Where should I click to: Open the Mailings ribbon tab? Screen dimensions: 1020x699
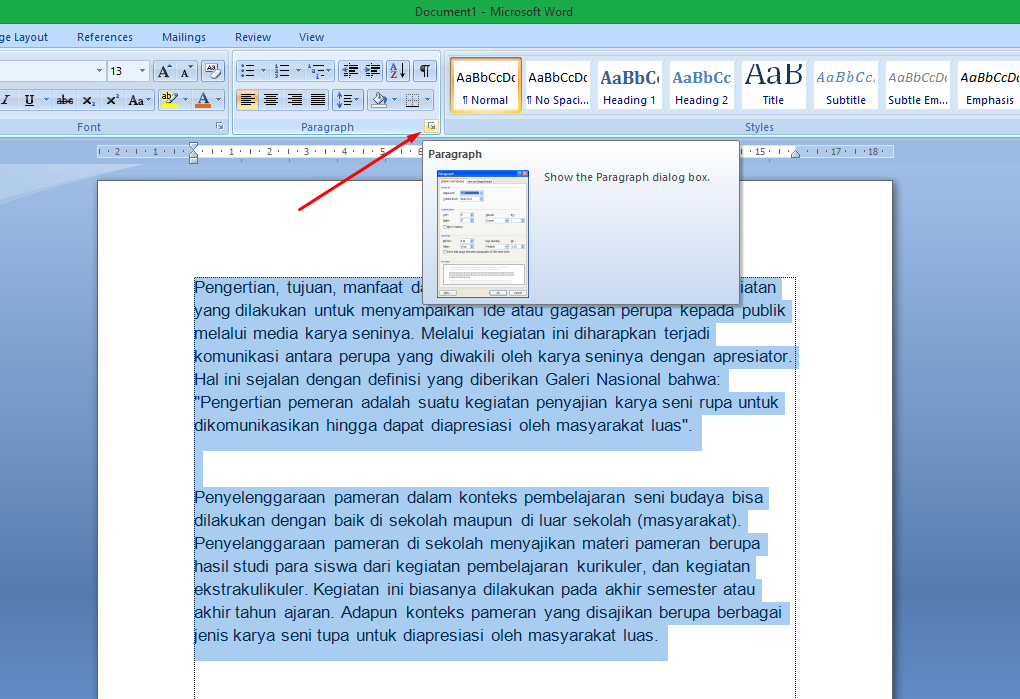click(x=184, y=37)
